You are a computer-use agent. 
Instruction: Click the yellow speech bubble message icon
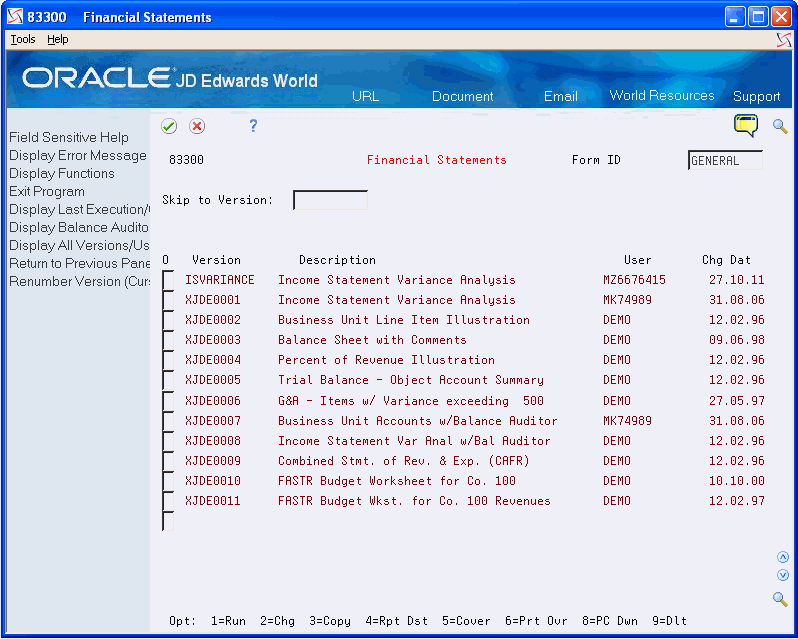pyautogui.click(x=746, y=126)
